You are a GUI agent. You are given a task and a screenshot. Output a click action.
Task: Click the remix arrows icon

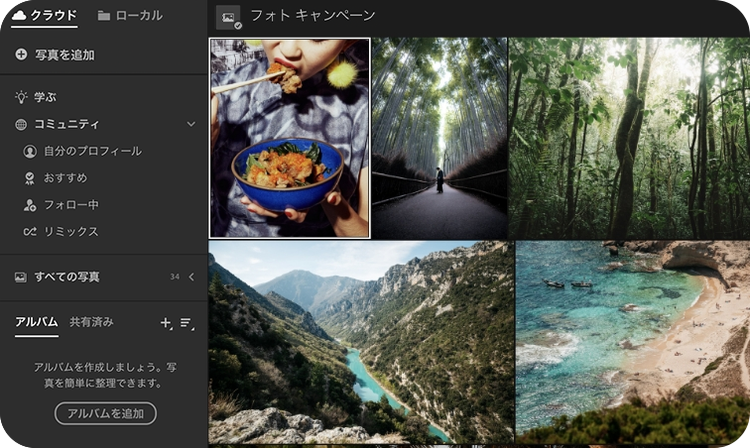point(30,232)
